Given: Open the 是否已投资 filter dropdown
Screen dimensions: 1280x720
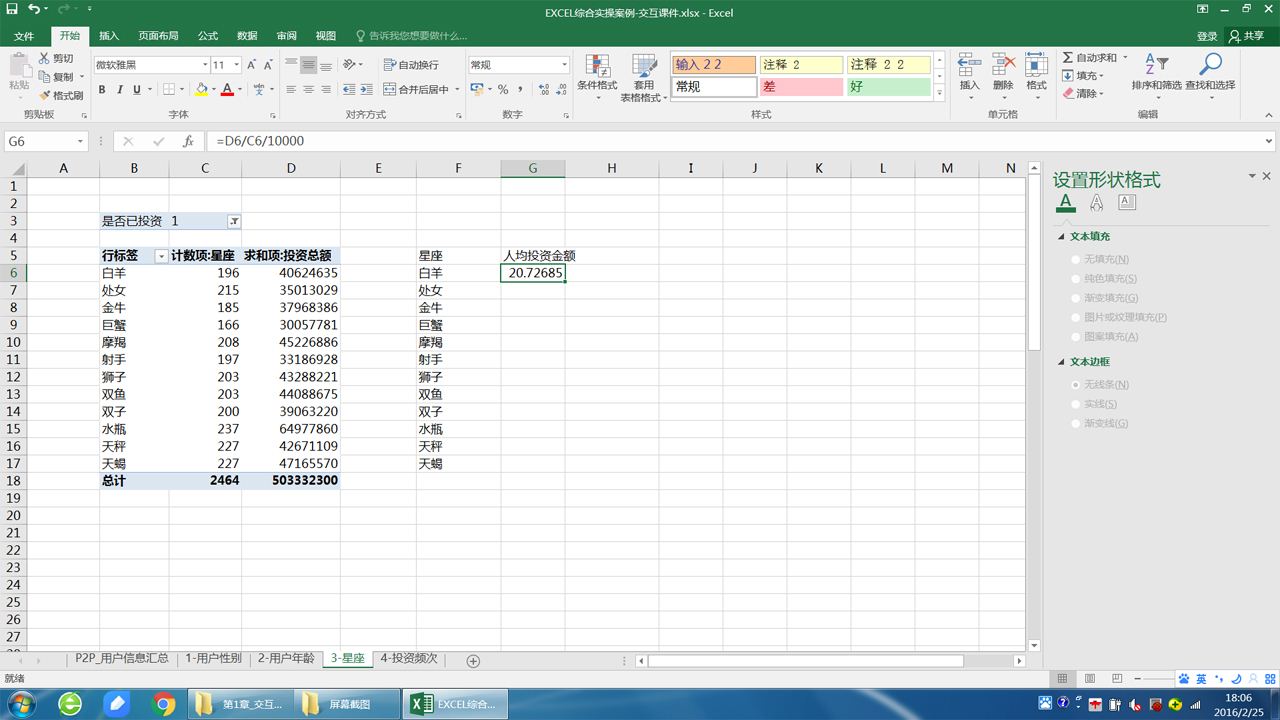Looking at the screenshot, I should tap(233, 221).
